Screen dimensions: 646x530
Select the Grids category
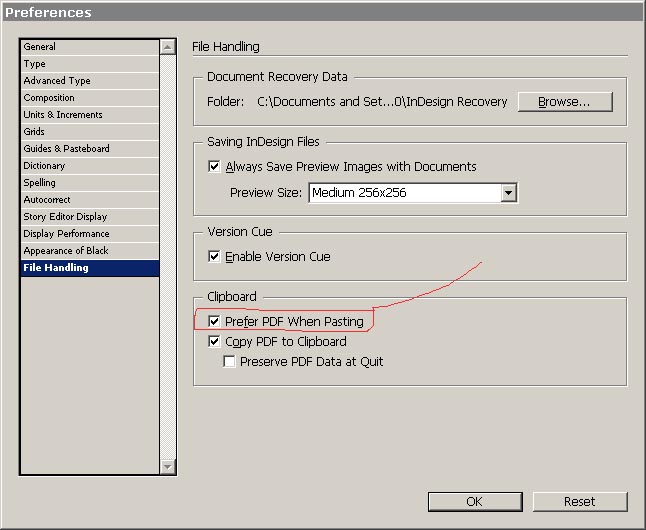(89, 132)
